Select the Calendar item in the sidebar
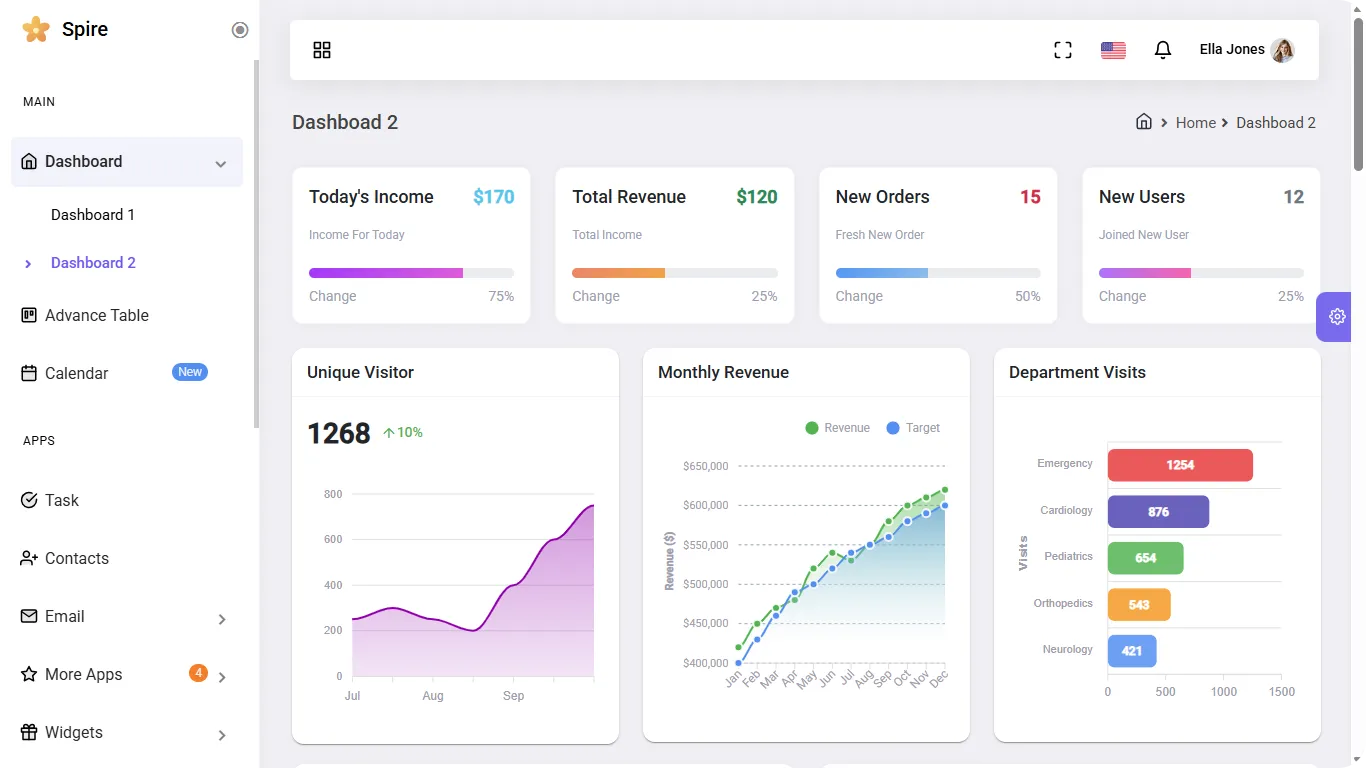Screen dimensions: 1366x768 75,373
